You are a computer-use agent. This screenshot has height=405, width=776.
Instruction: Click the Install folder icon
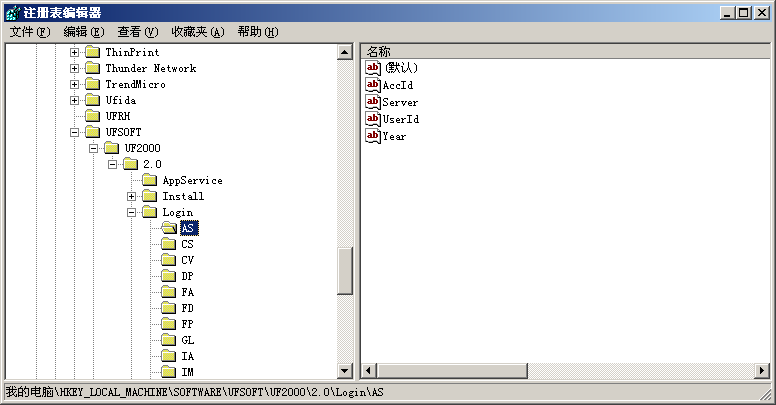pyautogui.click(x=149, y=196)
